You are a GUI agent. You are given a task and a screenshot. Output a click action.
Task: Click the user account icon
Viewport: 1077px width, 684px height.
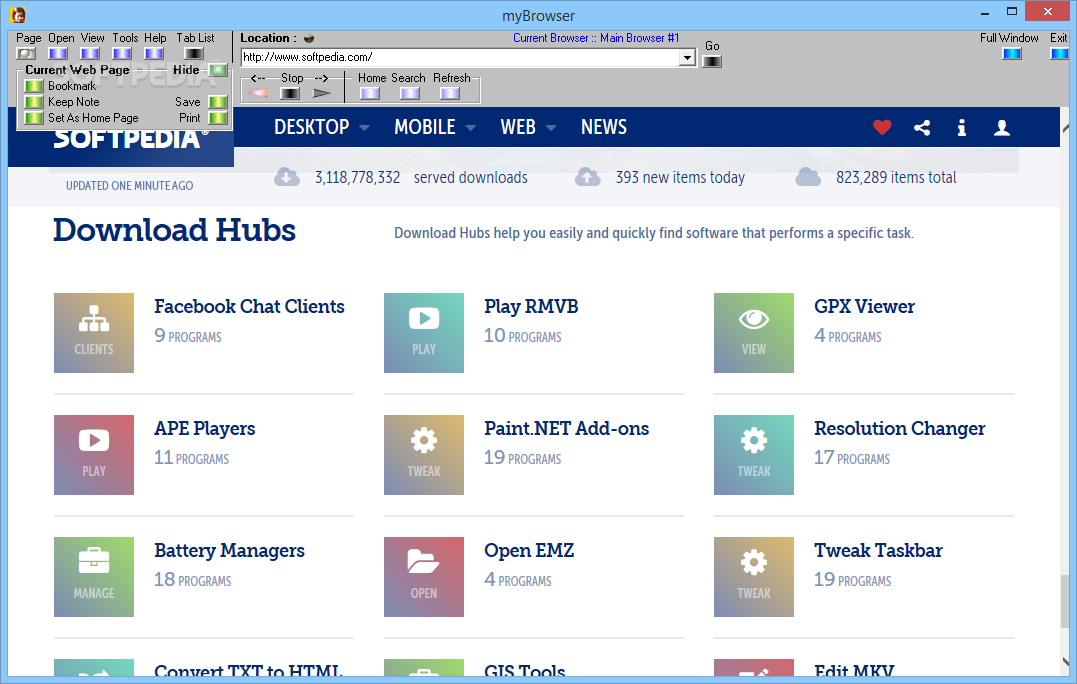(1002, 127)
